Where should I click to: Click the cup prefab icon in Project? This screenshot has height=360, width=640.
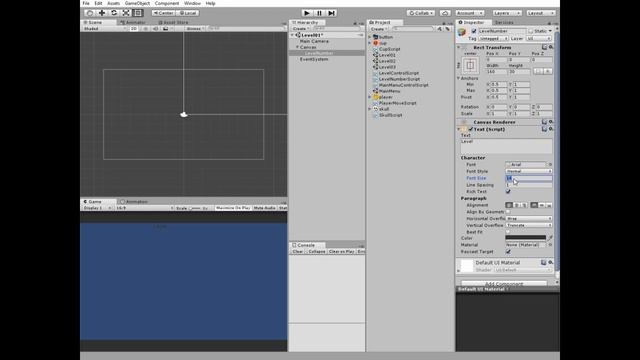(376, 43)
